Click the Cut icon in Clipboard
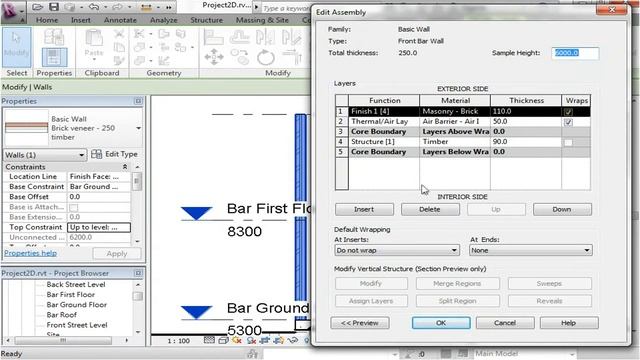Viewport: 640px width, 360px height. pos(119,34)
